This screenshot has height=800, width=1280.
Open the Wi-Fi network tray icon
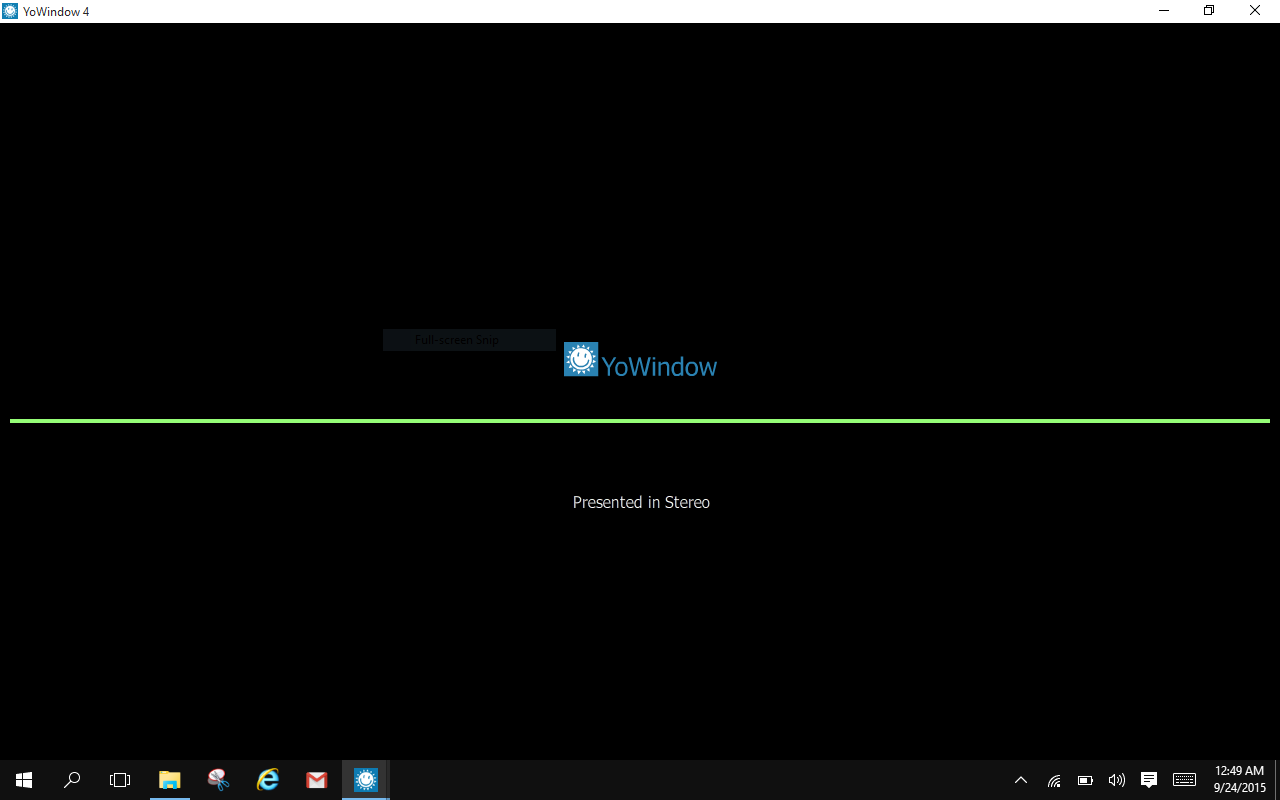[x=1054, y=780]
